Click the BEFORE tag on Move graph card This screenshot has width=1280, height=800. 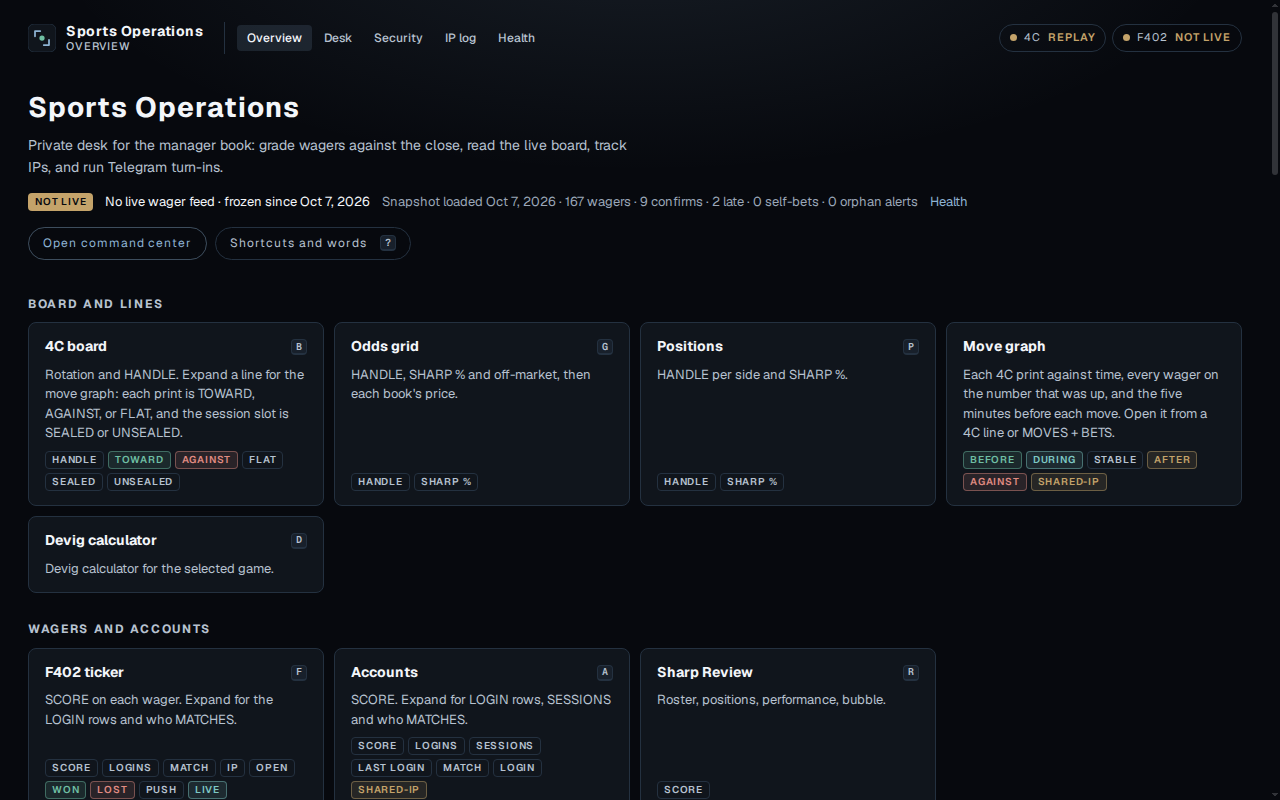coord(992,460)
